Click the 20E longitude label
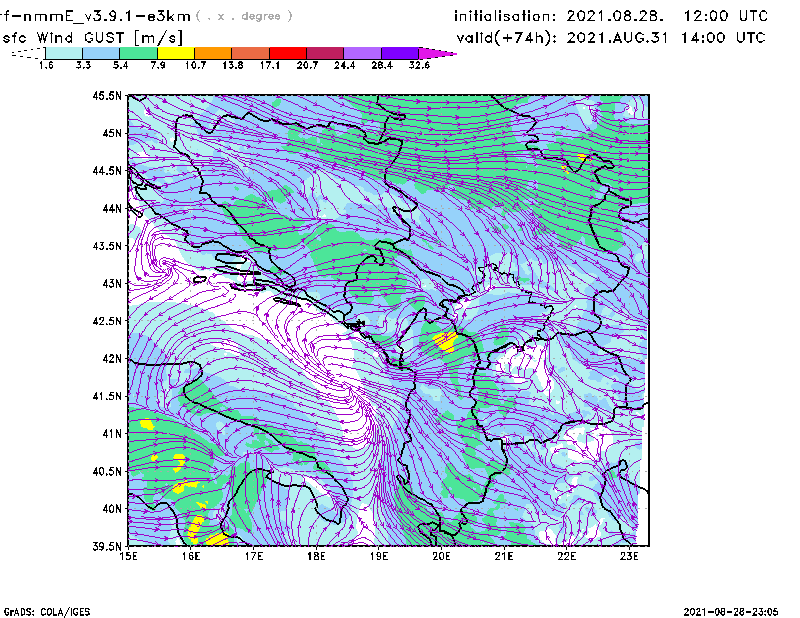 click(x=441, y=556)
